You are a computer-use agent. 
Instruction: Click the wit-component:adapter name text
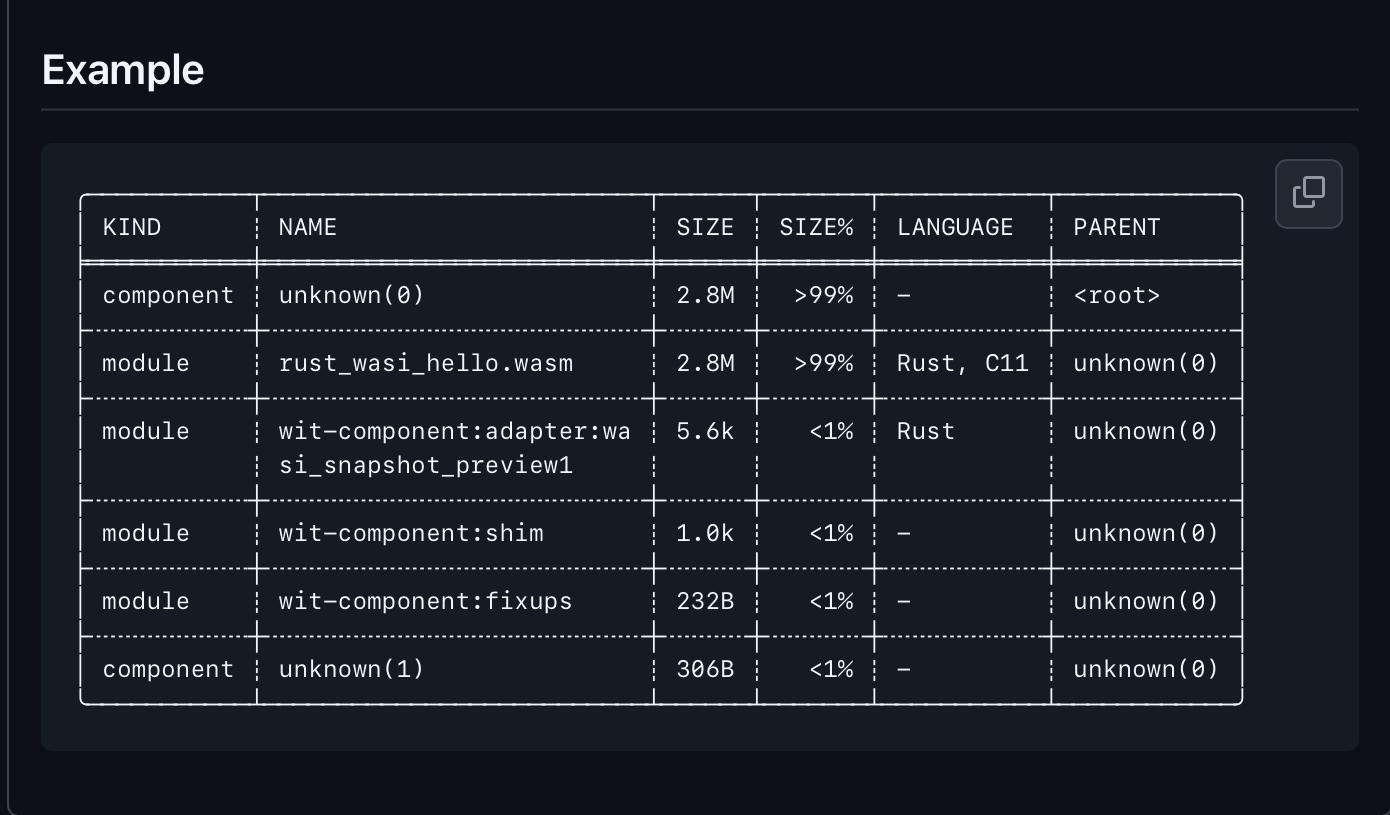[x=454, y=431]
